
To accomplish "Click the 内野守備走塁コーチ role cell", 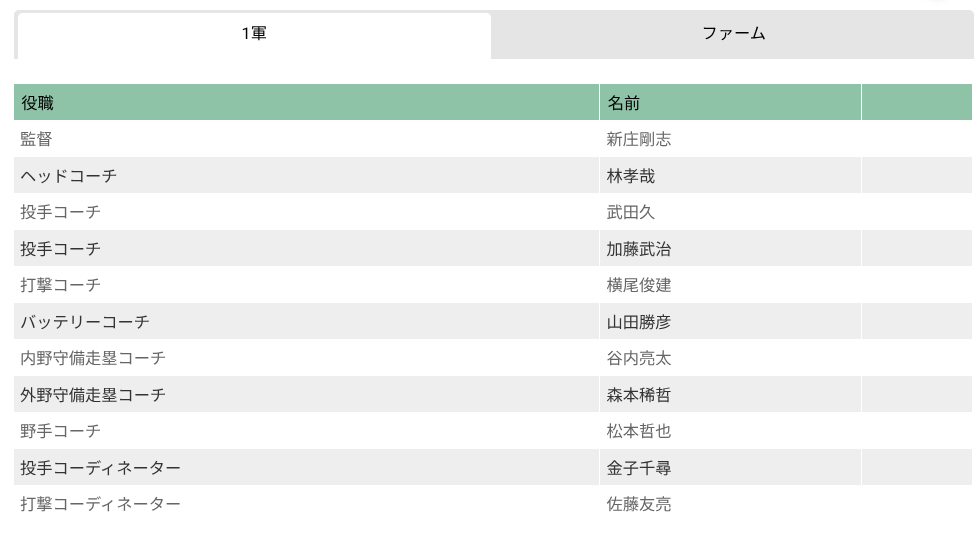I will (93, 358).
